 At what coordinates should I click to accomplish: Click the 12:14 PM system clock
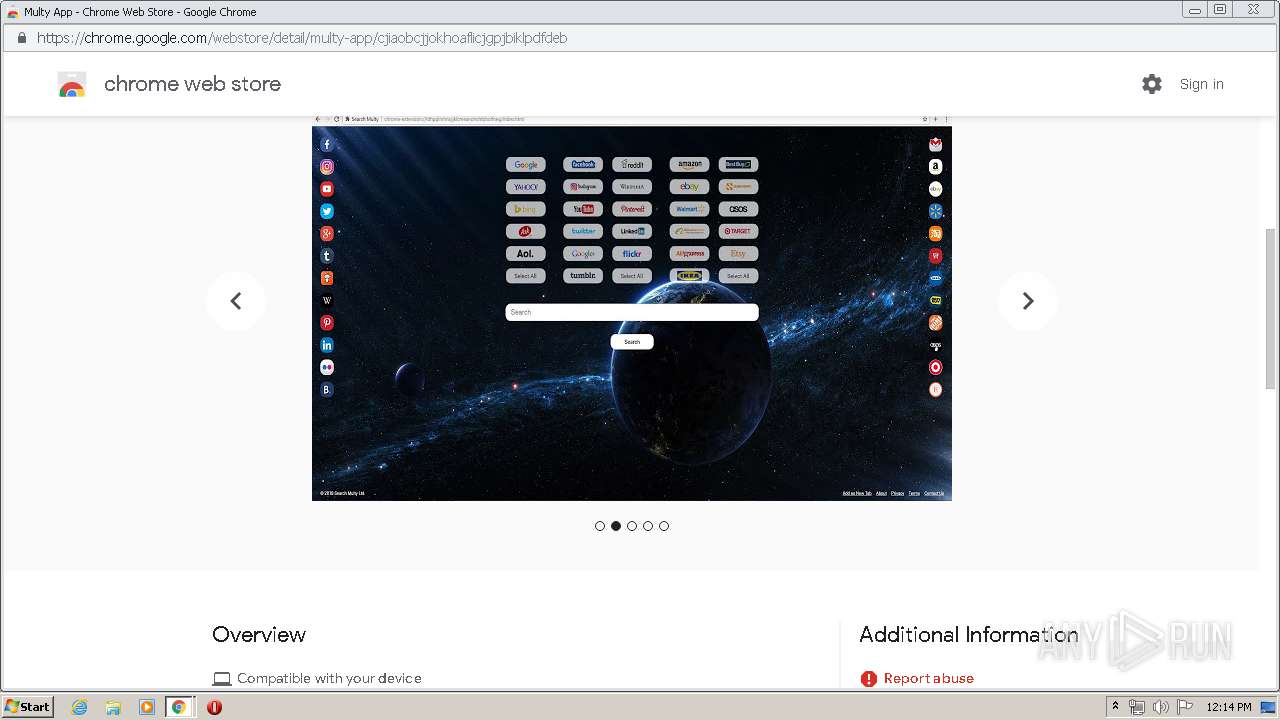(1228, 707)
